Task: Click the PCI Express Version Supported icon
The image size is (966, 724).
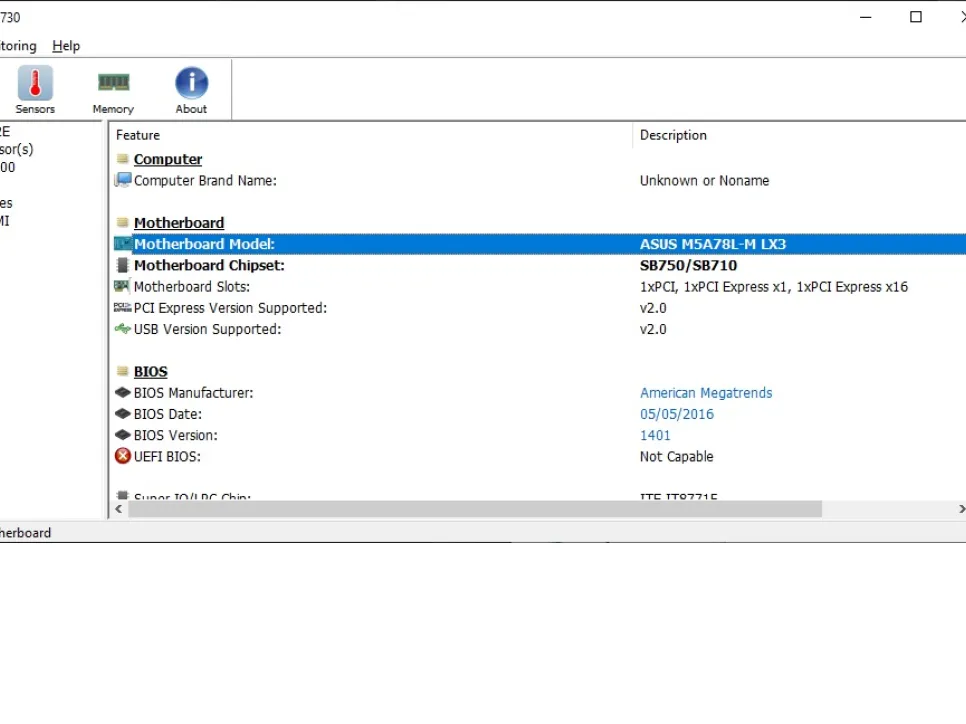Action: point(123,308)
